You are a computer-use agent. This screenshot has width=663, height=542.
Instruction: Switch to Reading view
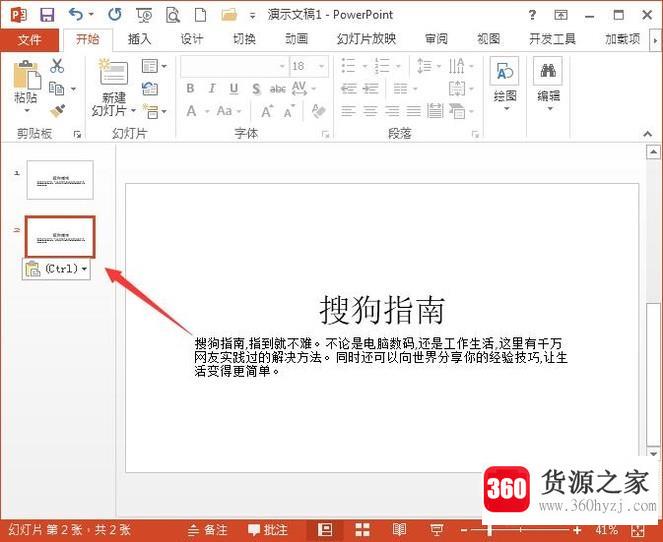coord(399,529)
